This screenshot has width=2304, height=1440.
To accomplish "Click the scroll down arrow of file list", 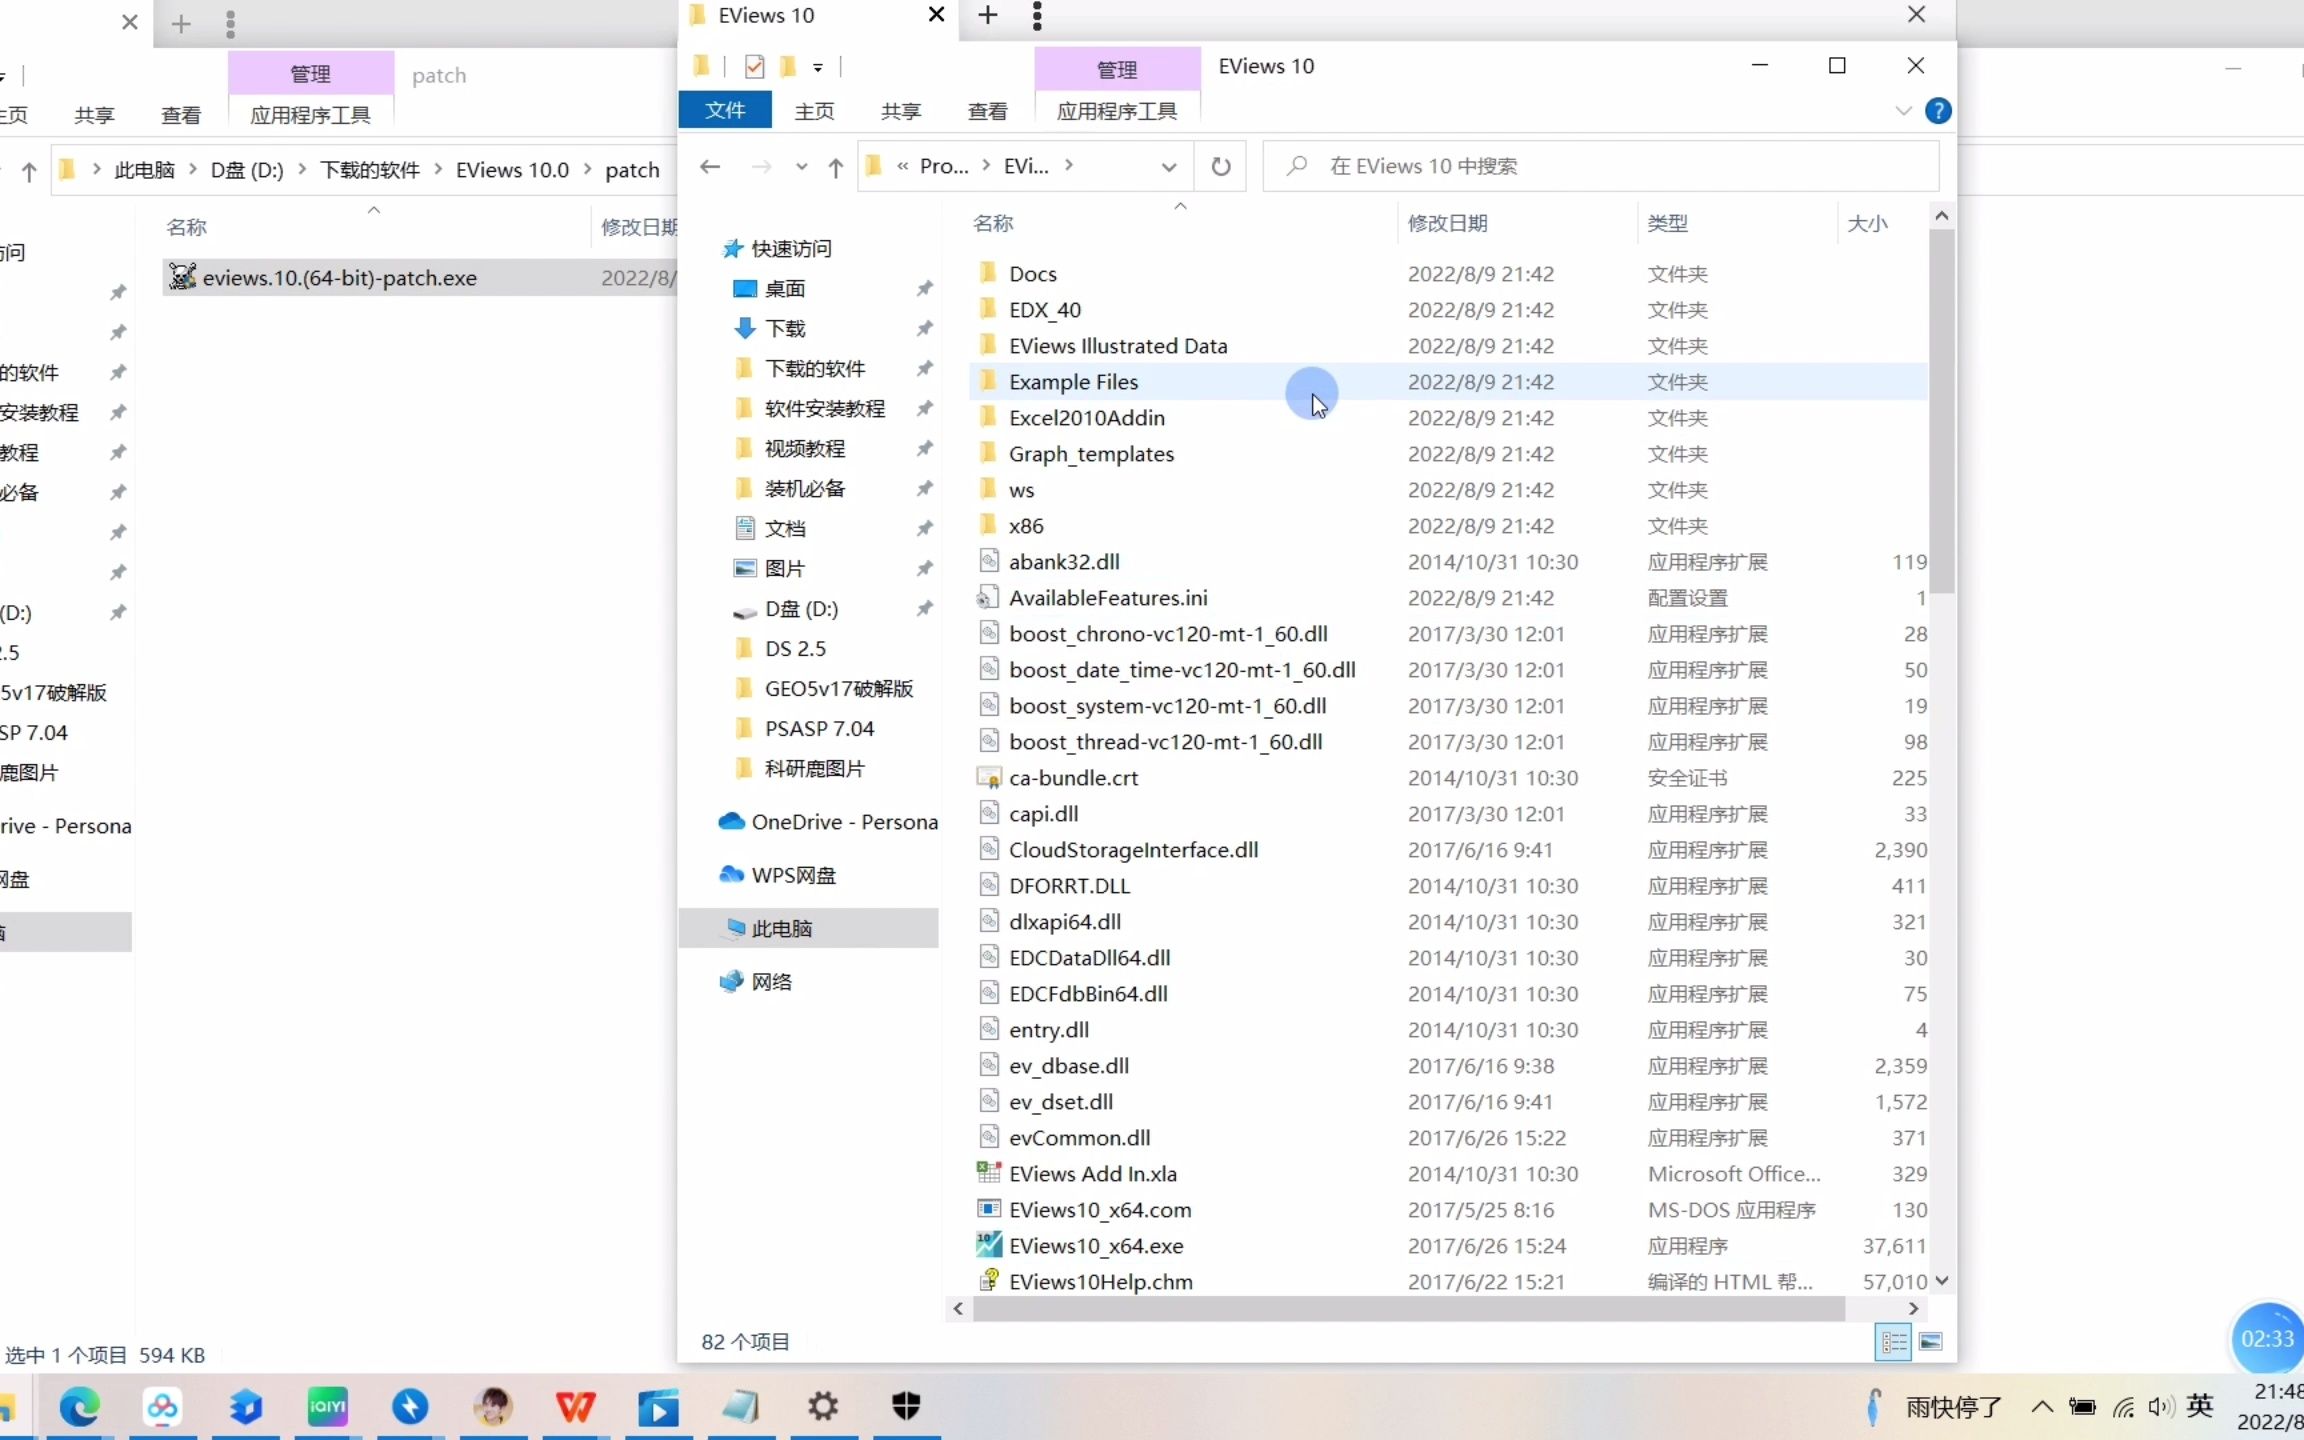I will pyautogui.click(x=1942, y=1281).
